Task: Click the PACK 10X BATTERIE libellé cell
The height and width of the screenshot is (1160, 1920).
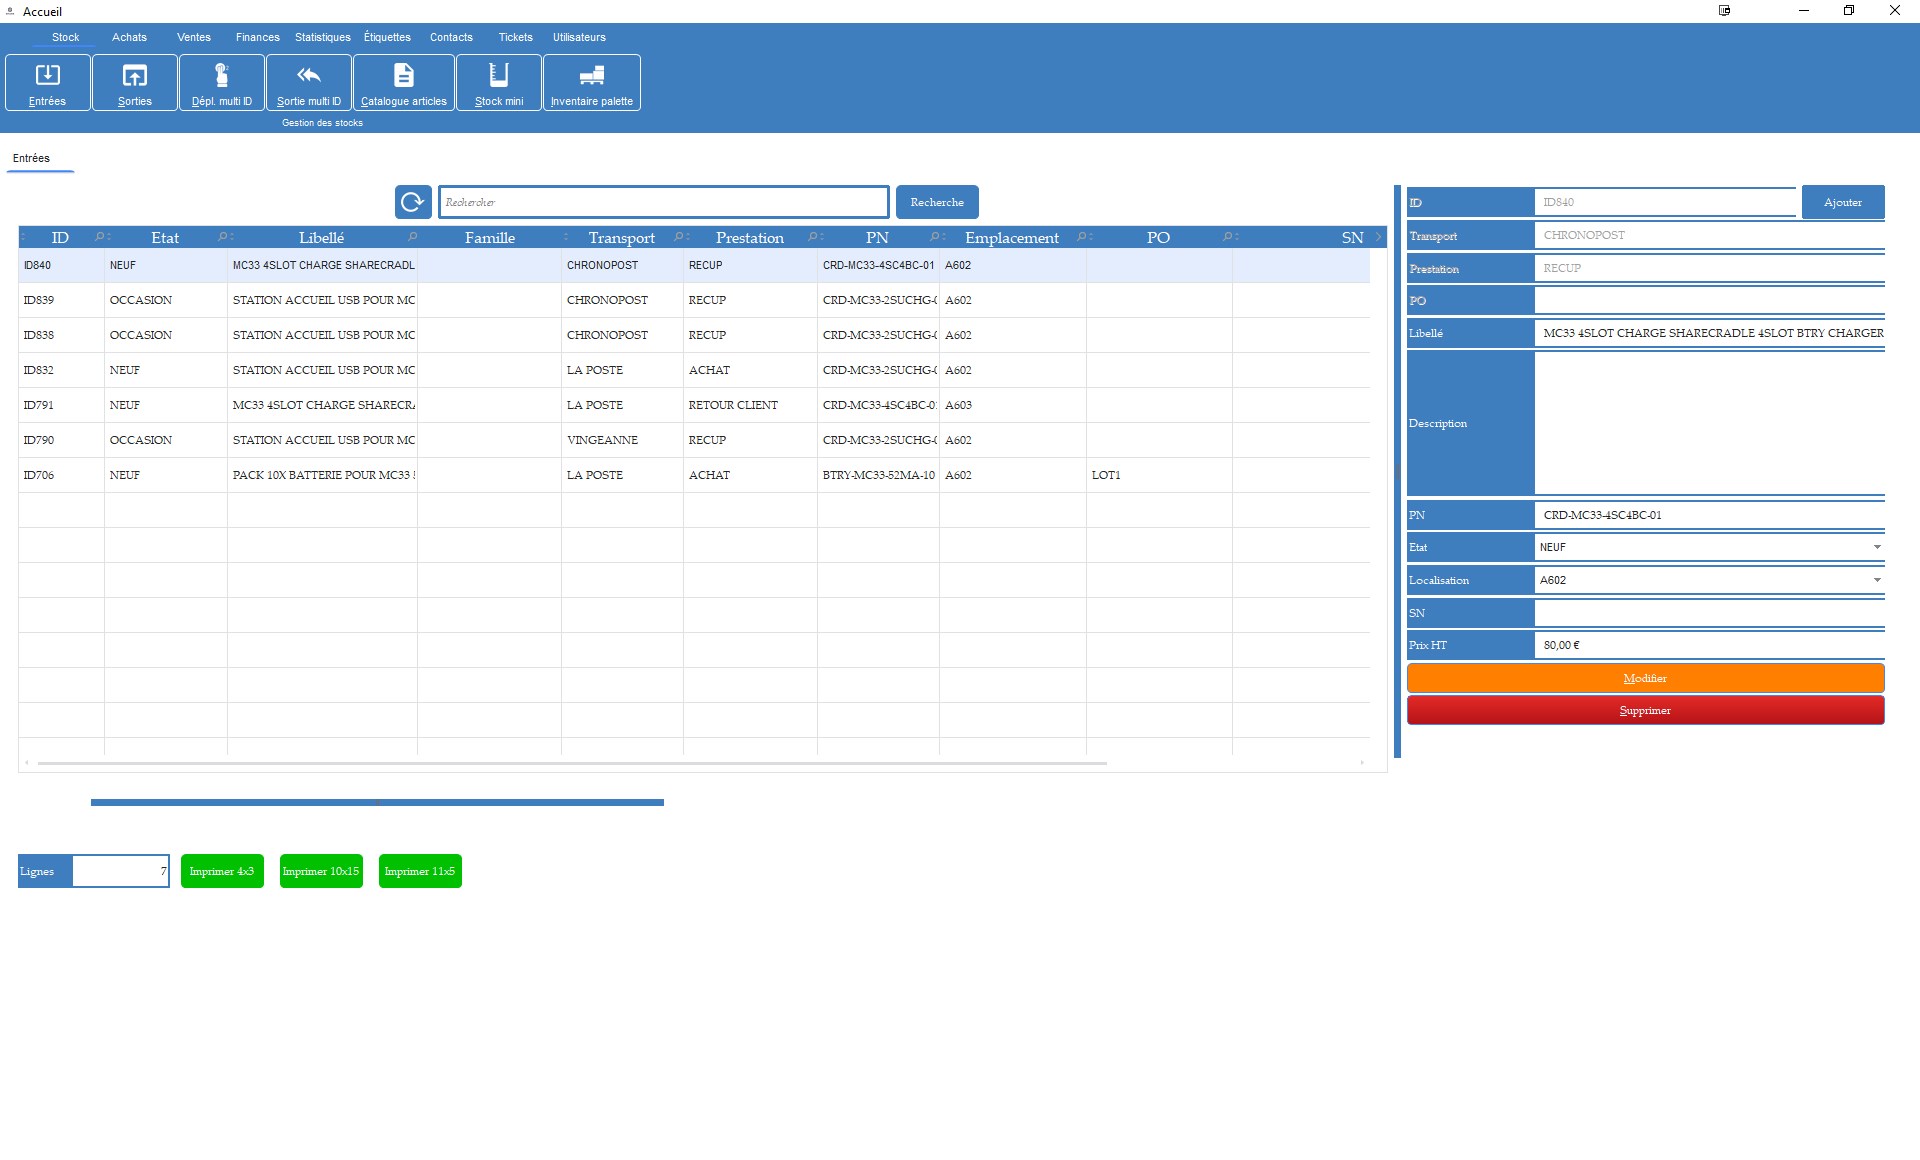Action: click(x=322, y=475)
